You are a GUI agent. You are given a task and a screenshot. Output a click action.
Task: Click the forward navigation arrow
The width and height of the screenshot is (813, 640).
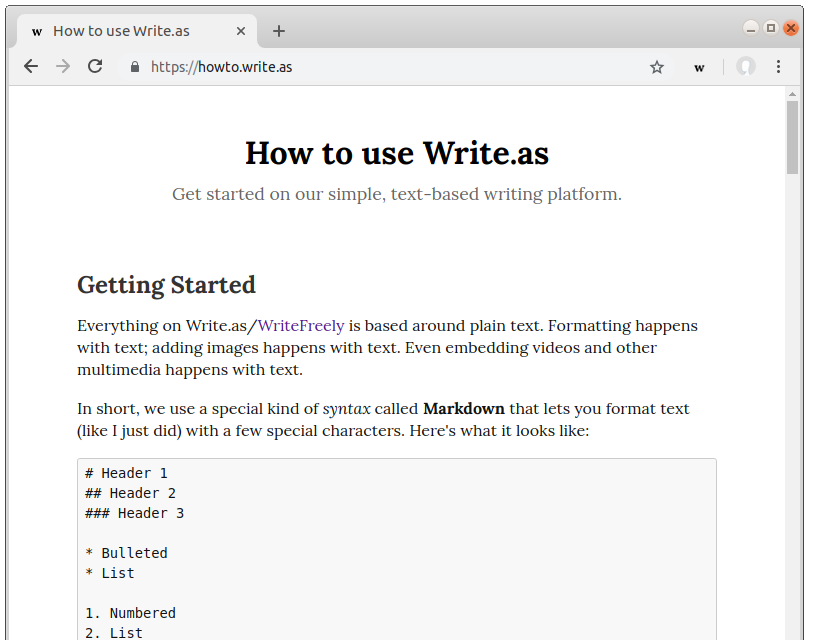(63, 66)
